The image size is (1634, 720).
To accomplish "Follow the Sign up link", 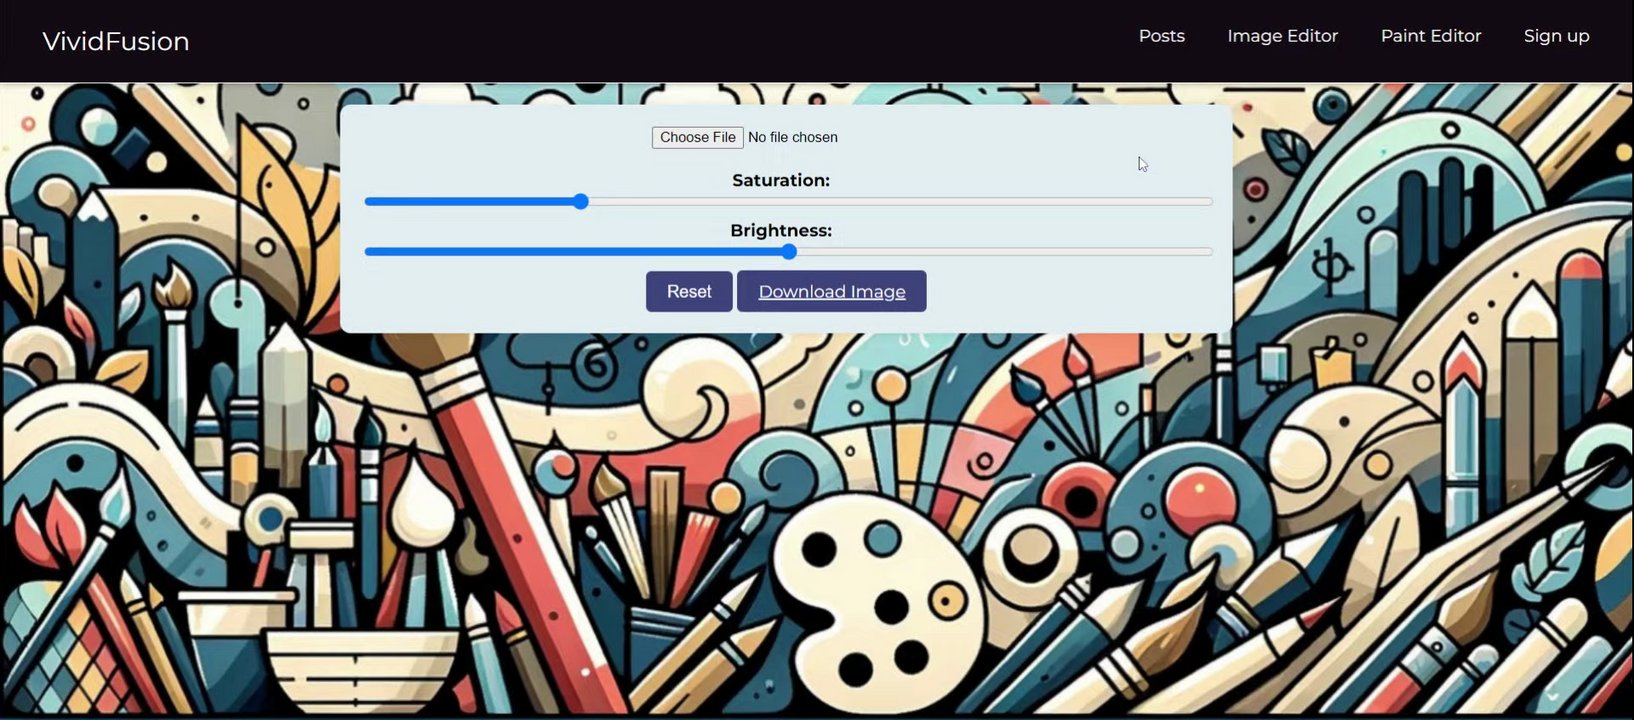I will (1556, 36).
